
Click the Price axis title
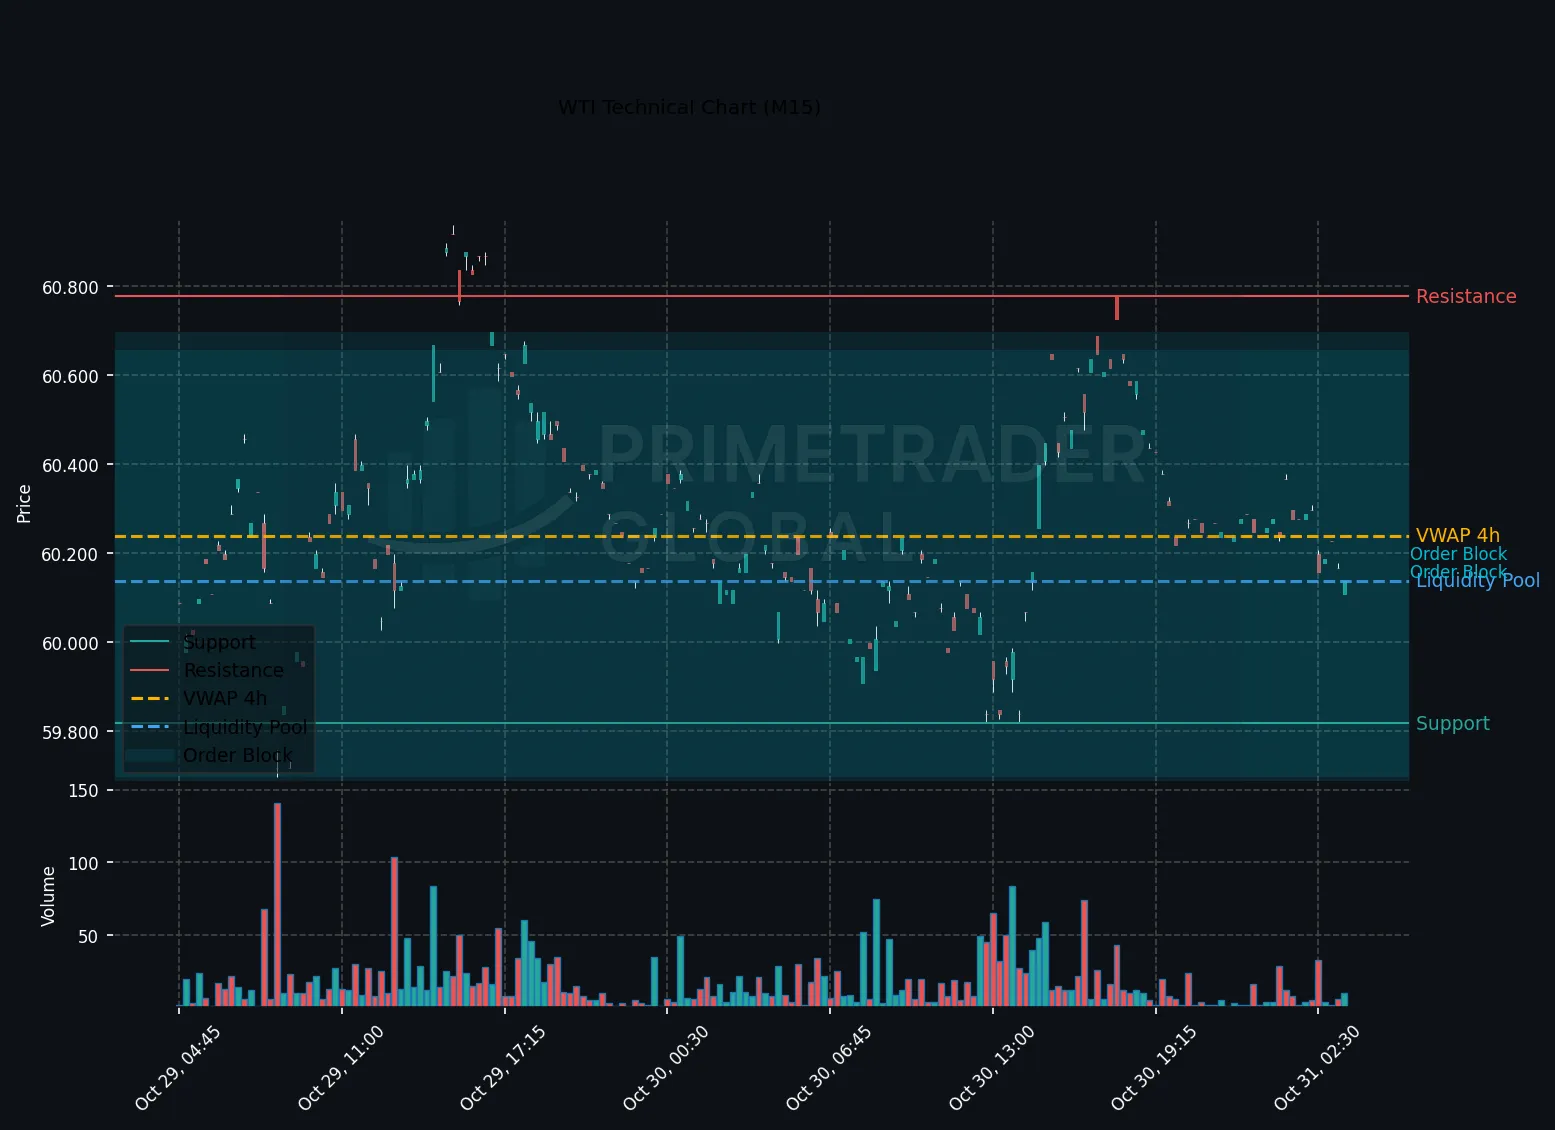[24, 503]
